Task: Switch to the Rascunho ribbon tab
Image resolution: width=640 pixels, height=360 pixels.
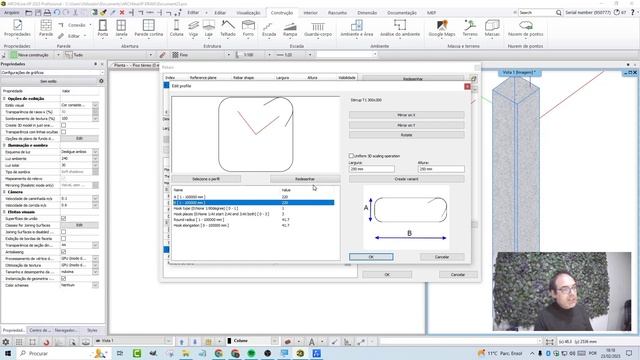Action: (x=337, y=13)
